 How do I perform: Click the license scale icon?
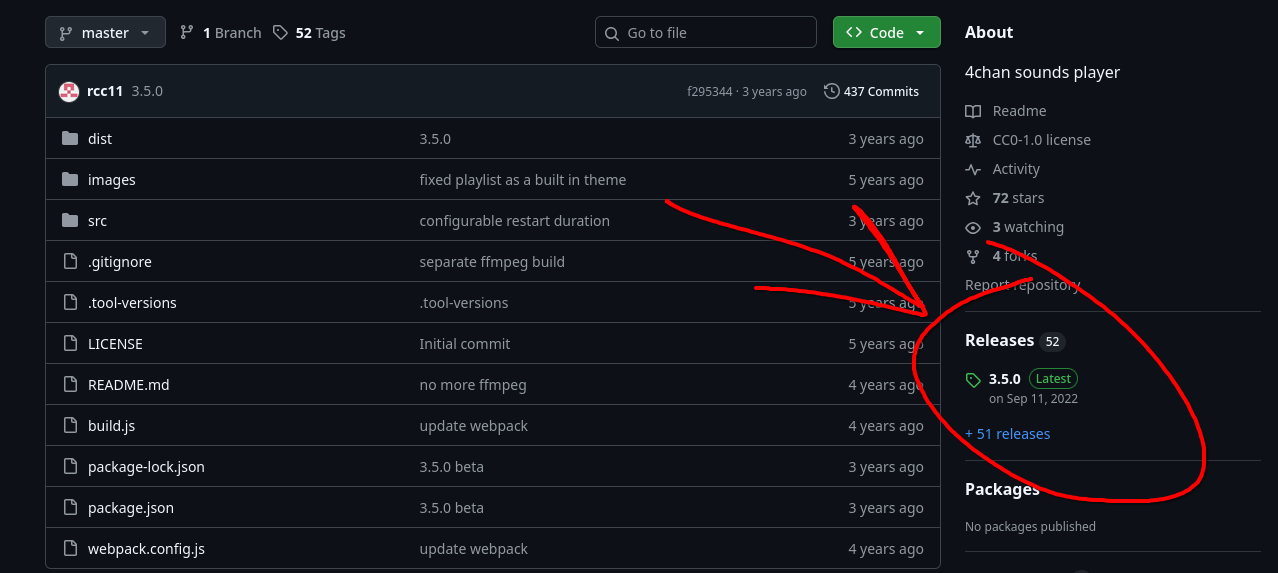point(973,140)
